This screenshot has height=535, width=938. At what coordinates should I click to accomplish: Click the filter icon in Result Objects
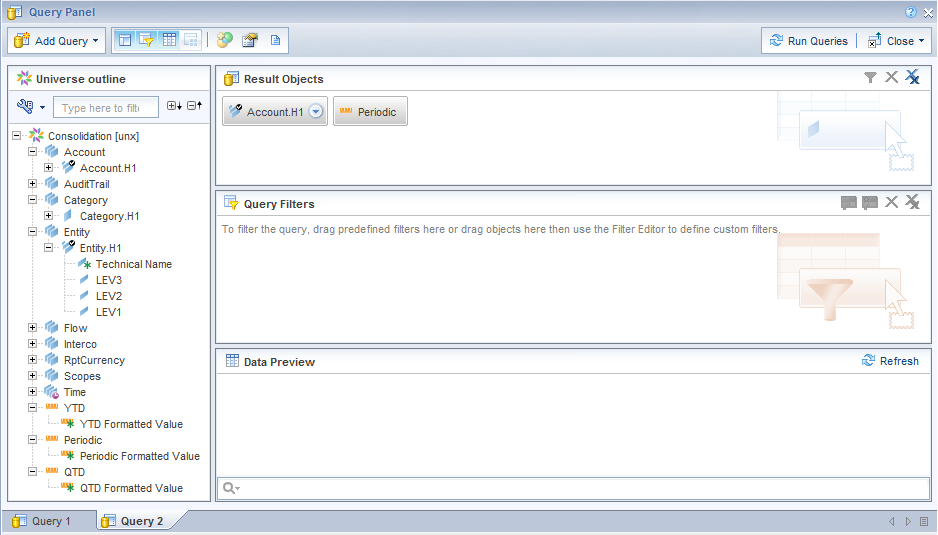870,77
